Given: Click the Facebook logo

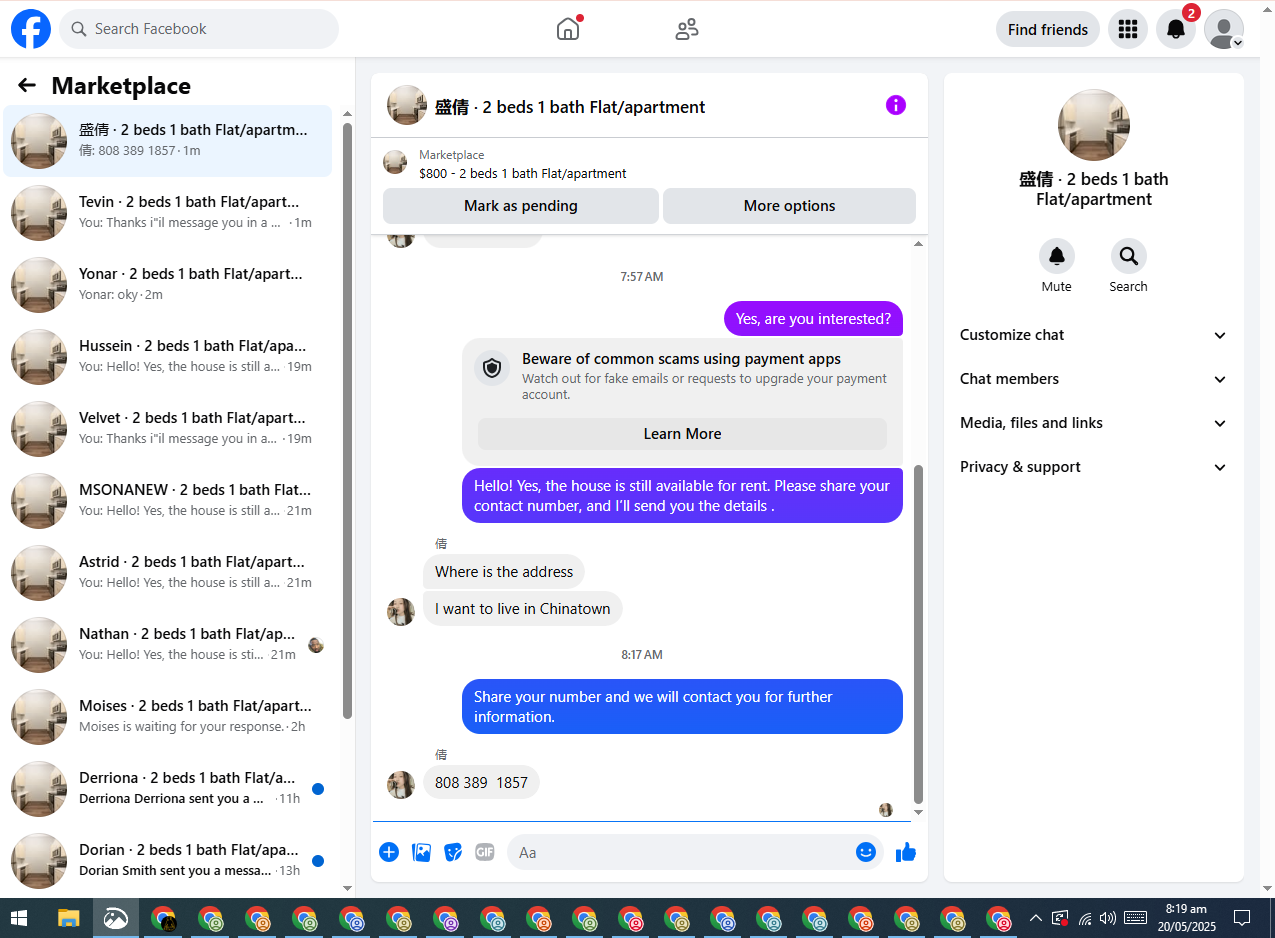Looking at the screenshot, I should click(31, 29).
